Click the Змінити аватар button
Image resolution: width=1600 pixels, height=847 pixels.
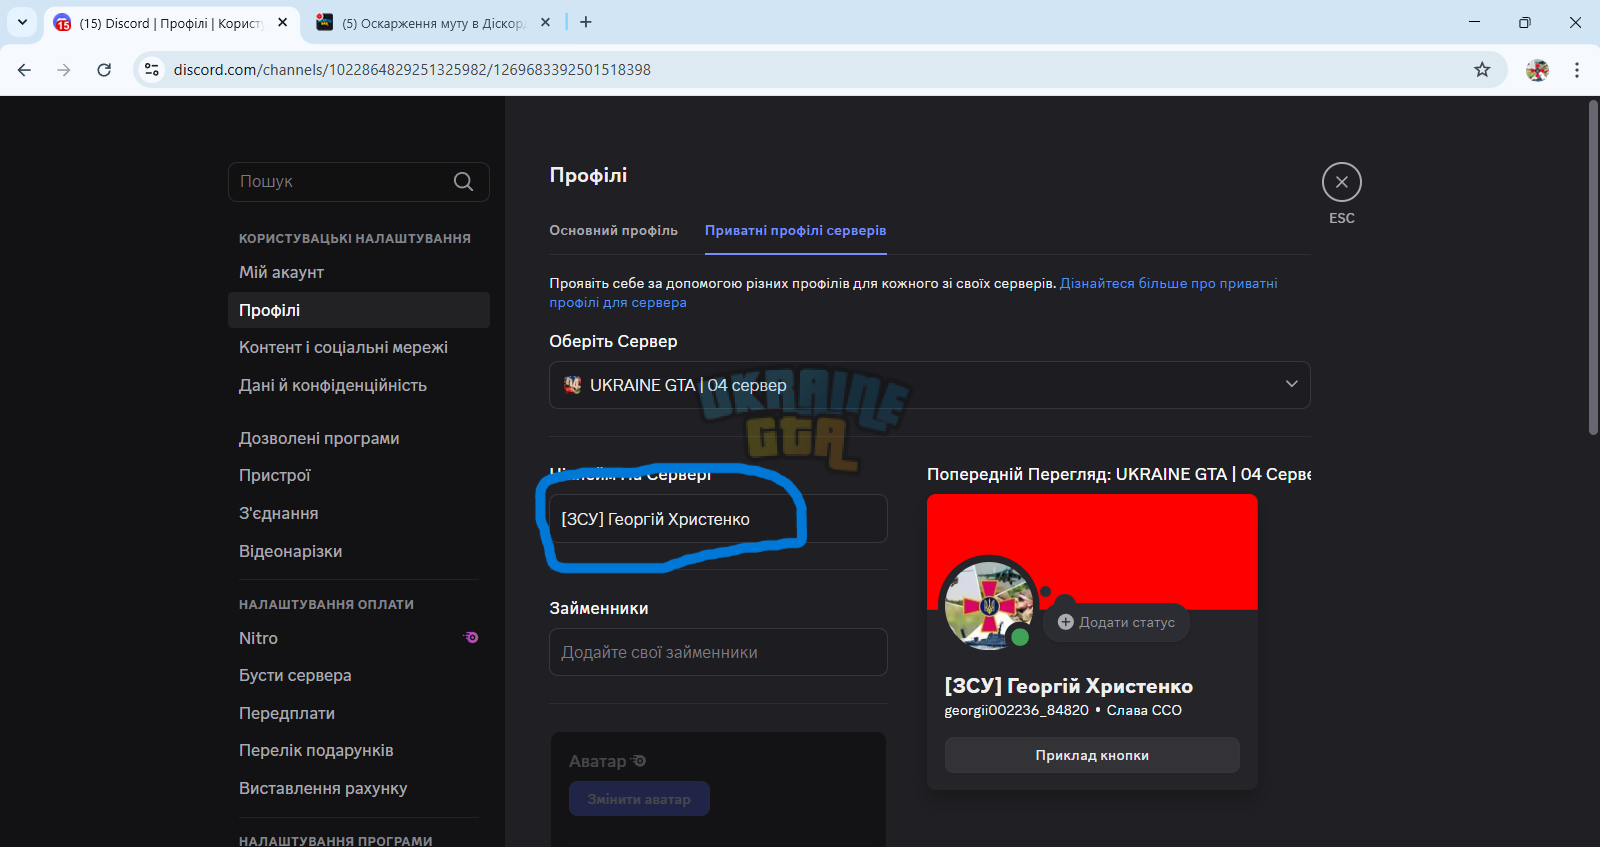(639, 799)
